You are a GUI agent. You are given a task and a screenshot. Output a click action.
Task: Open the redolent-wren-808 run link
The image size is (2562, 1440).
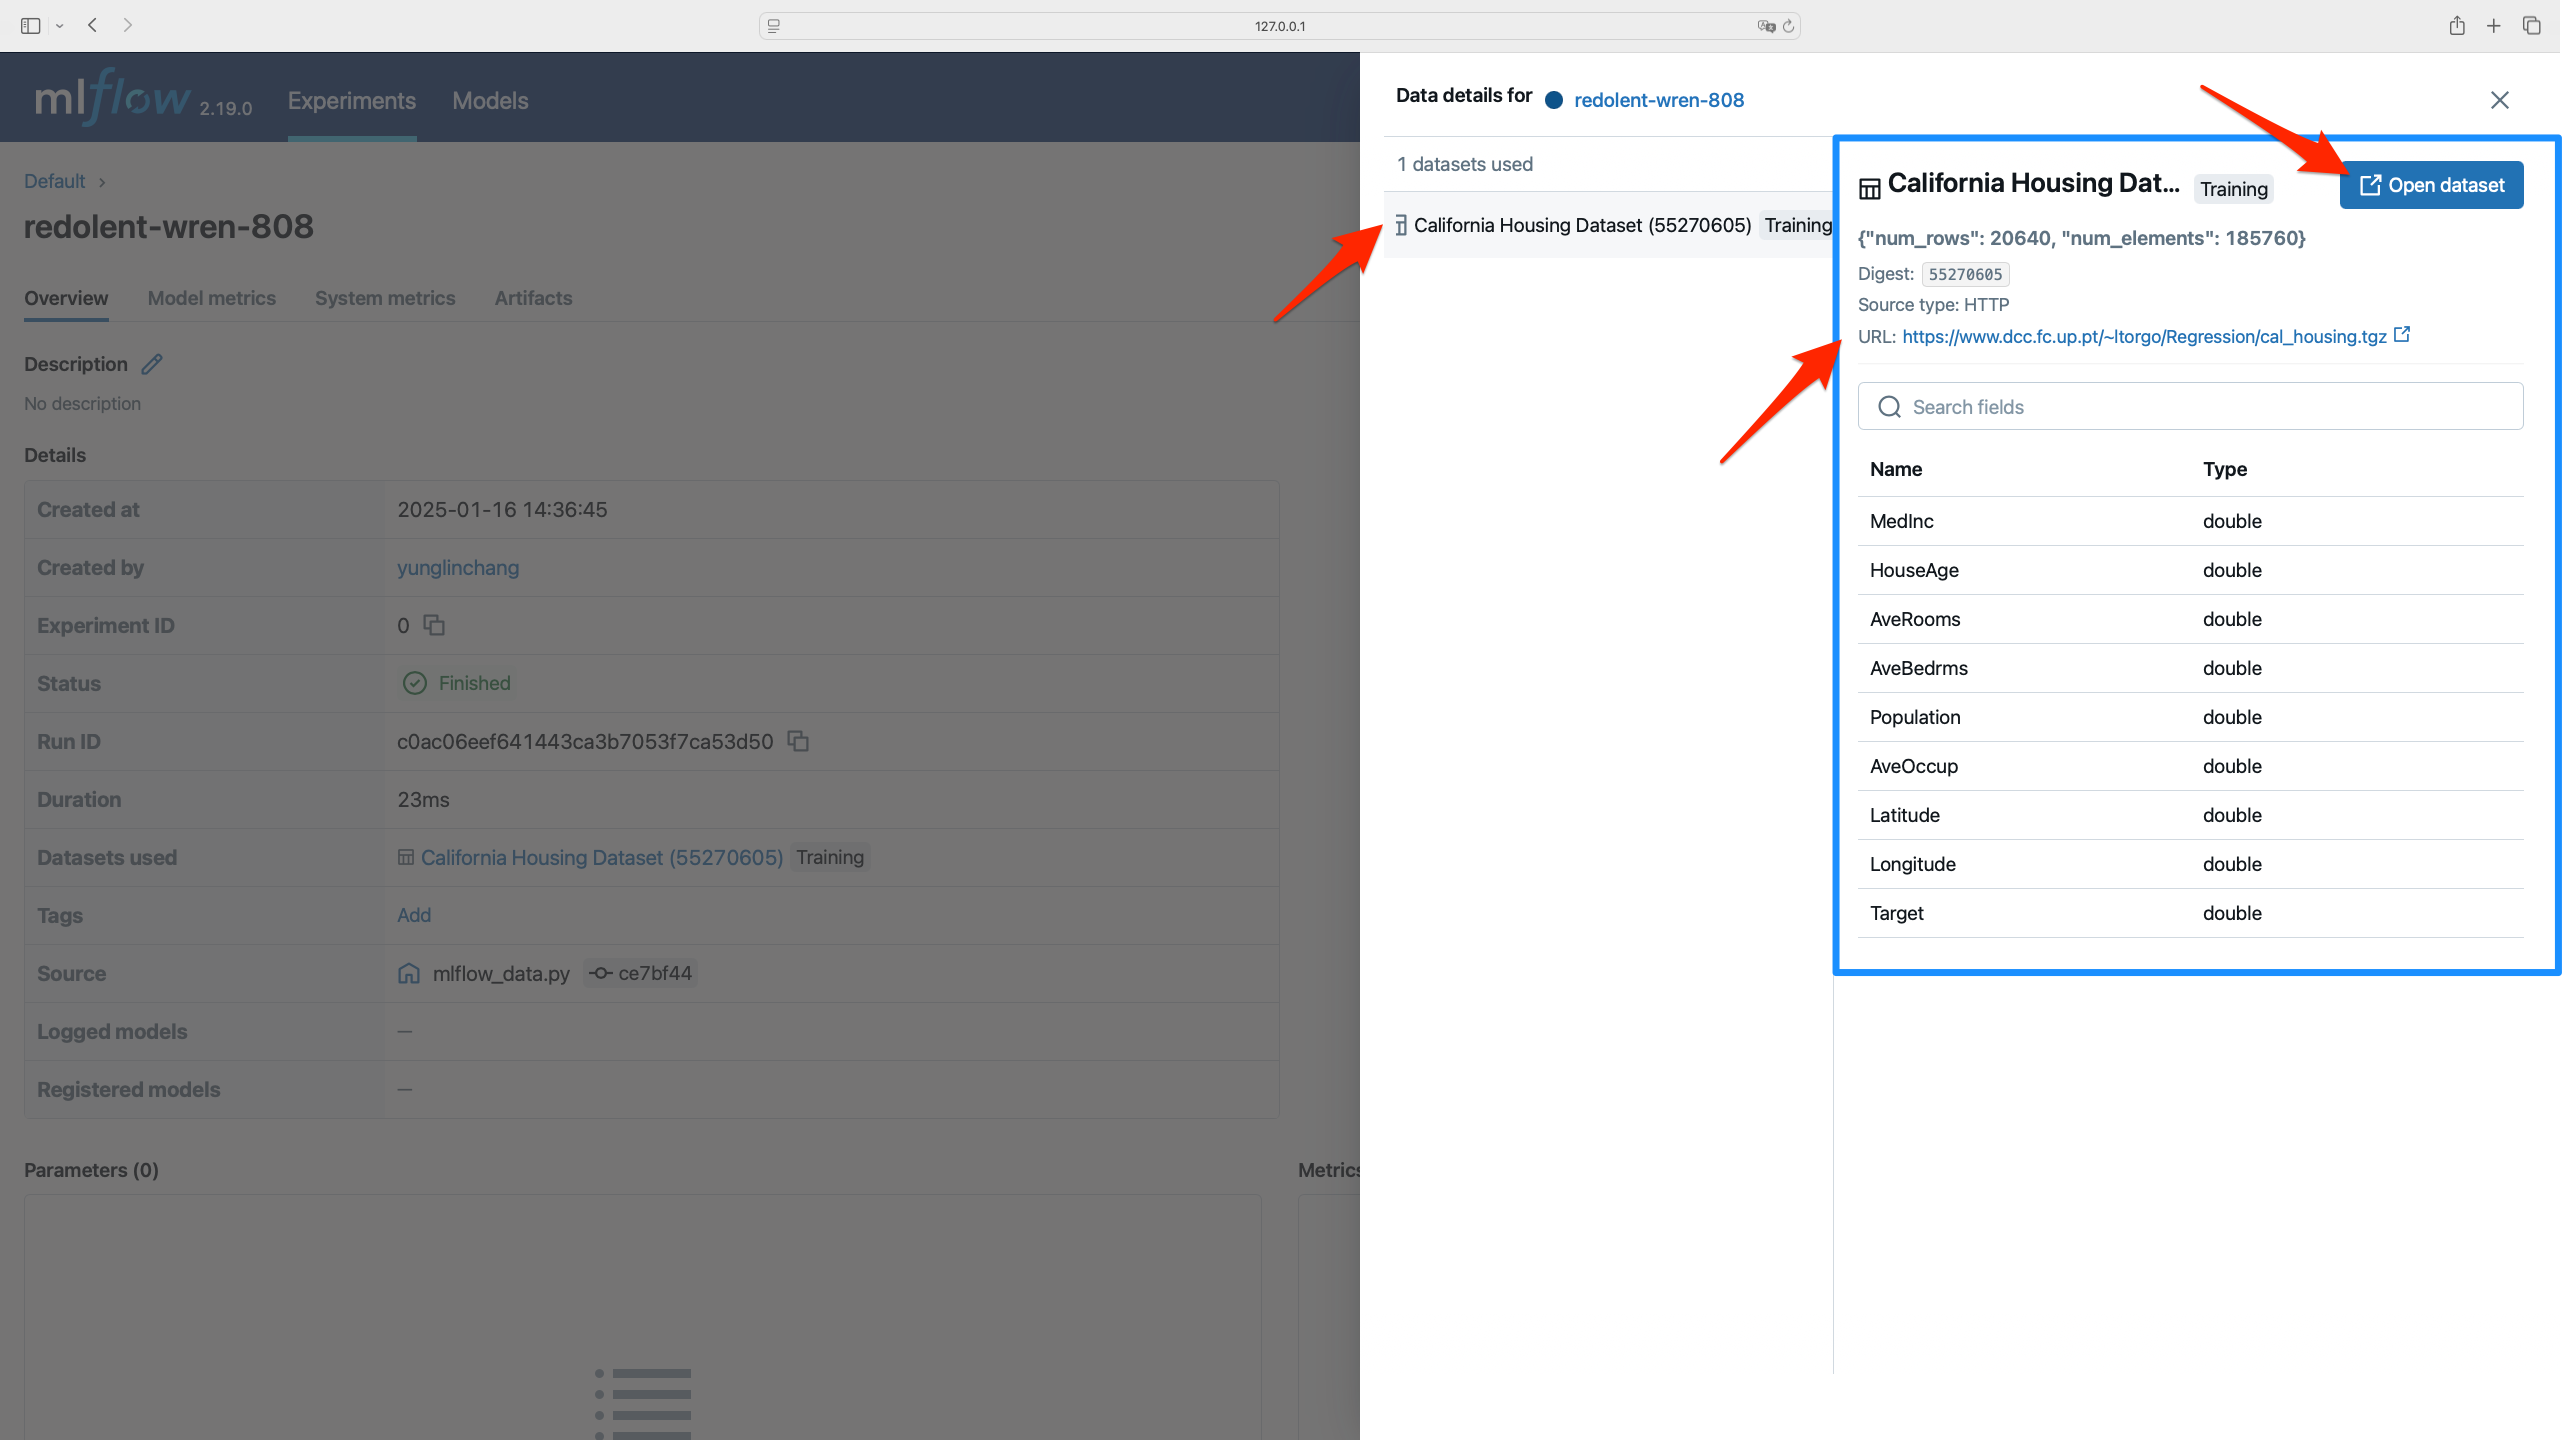1658,100
